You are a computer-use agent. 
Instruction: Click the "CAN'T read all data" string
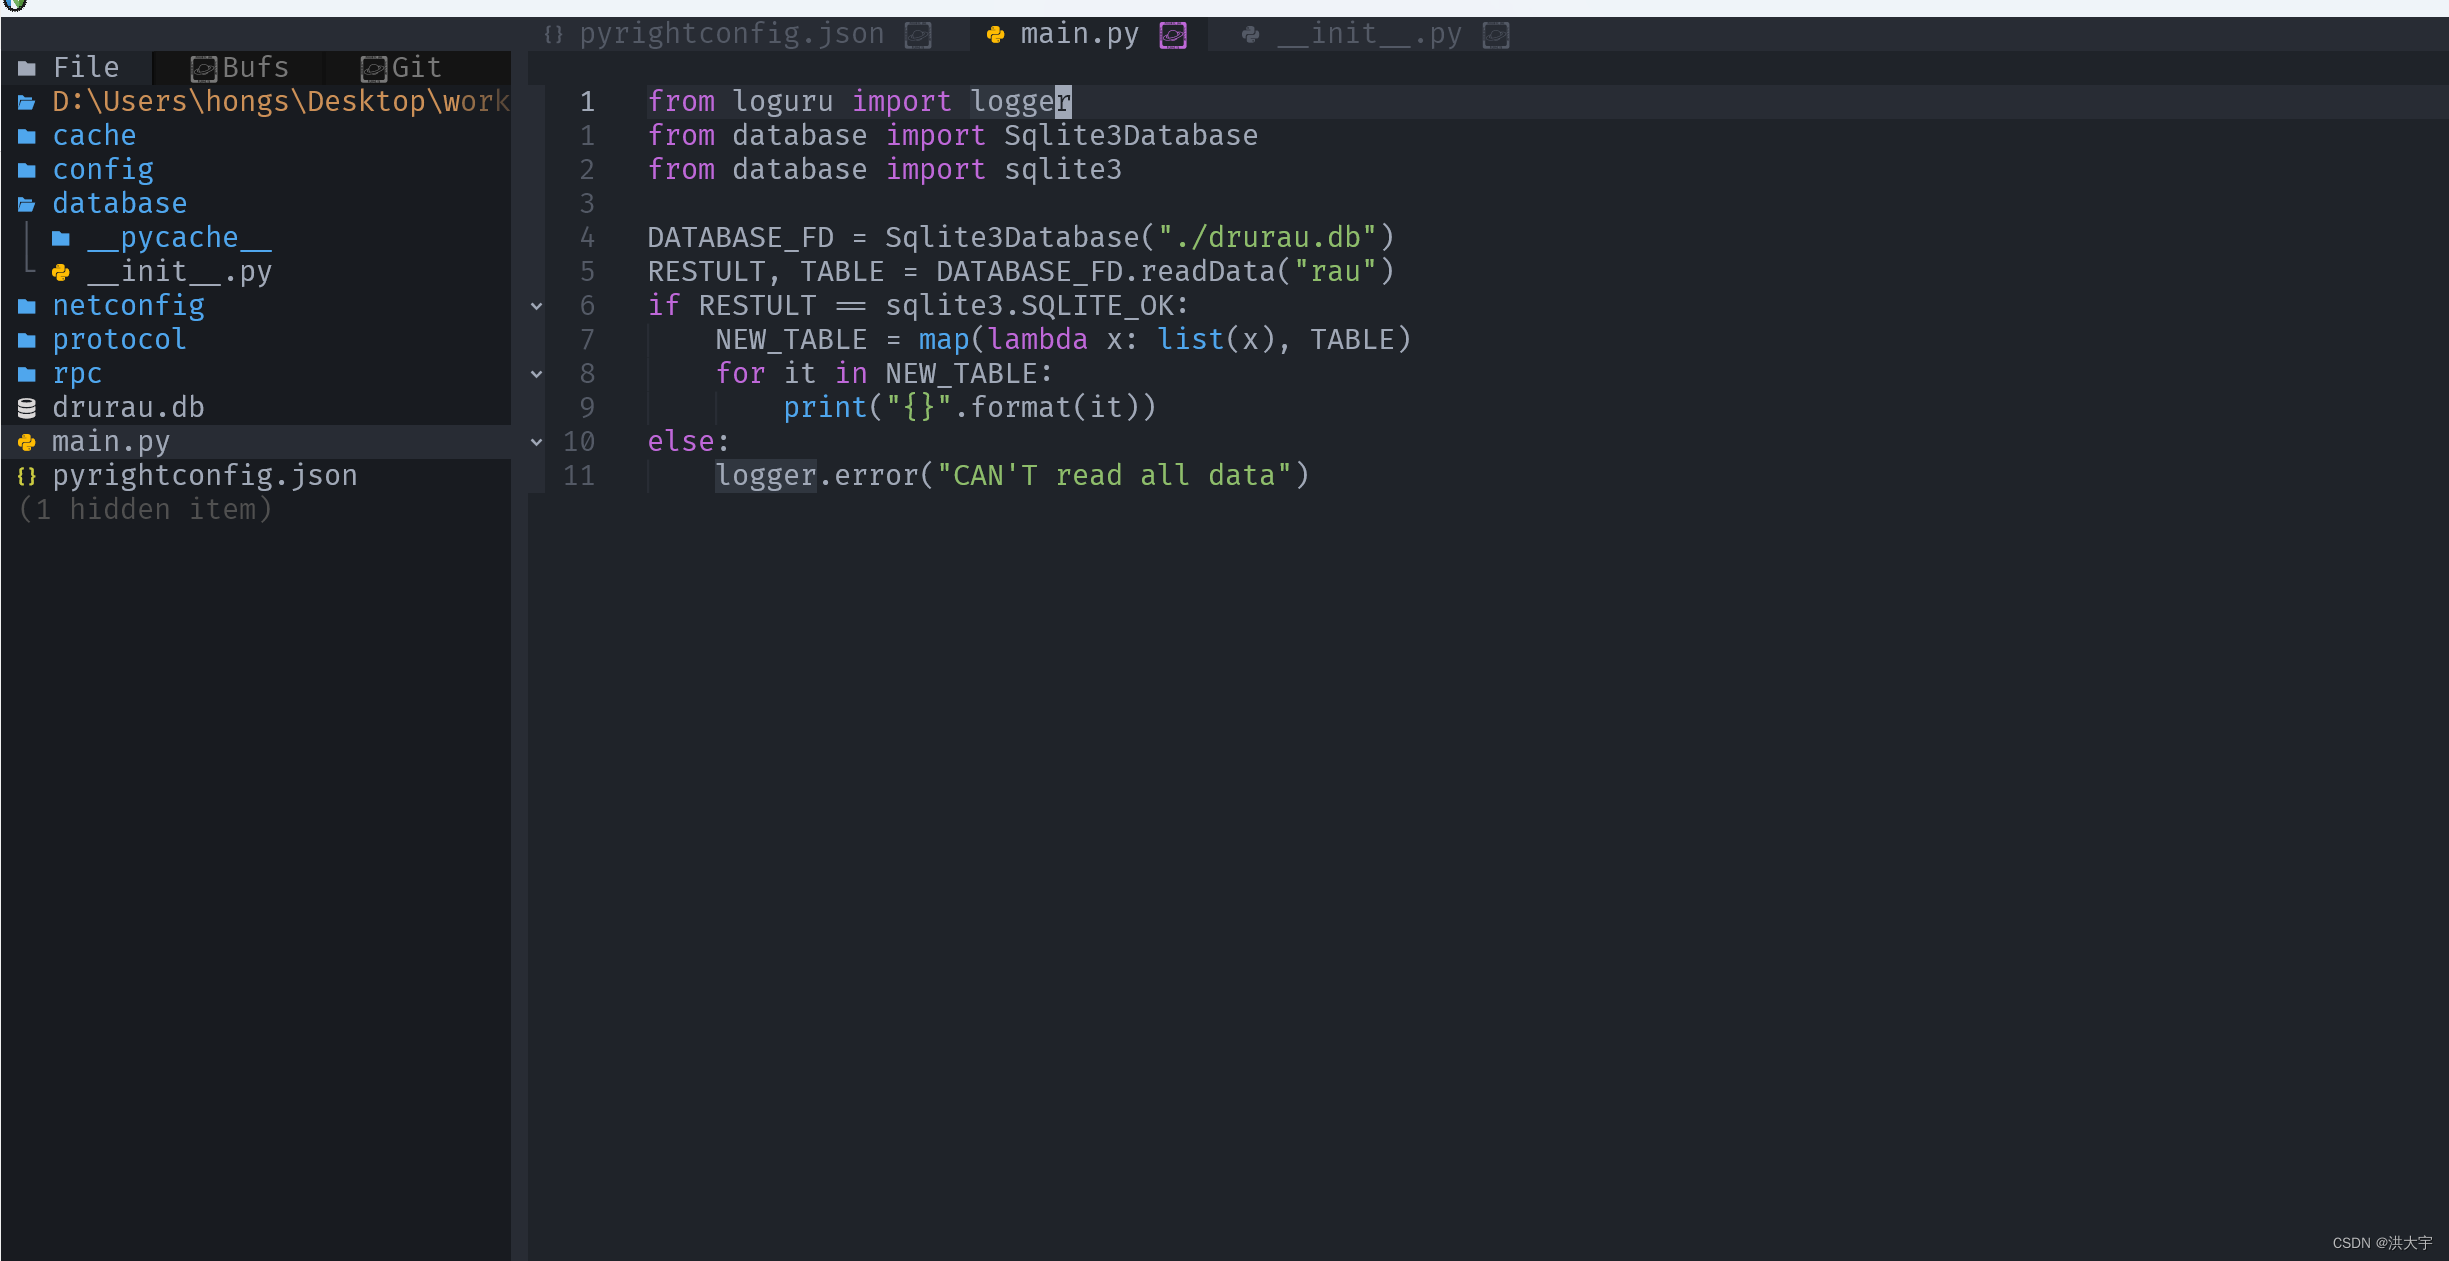pyautogui.click(x=1114, y=475)
